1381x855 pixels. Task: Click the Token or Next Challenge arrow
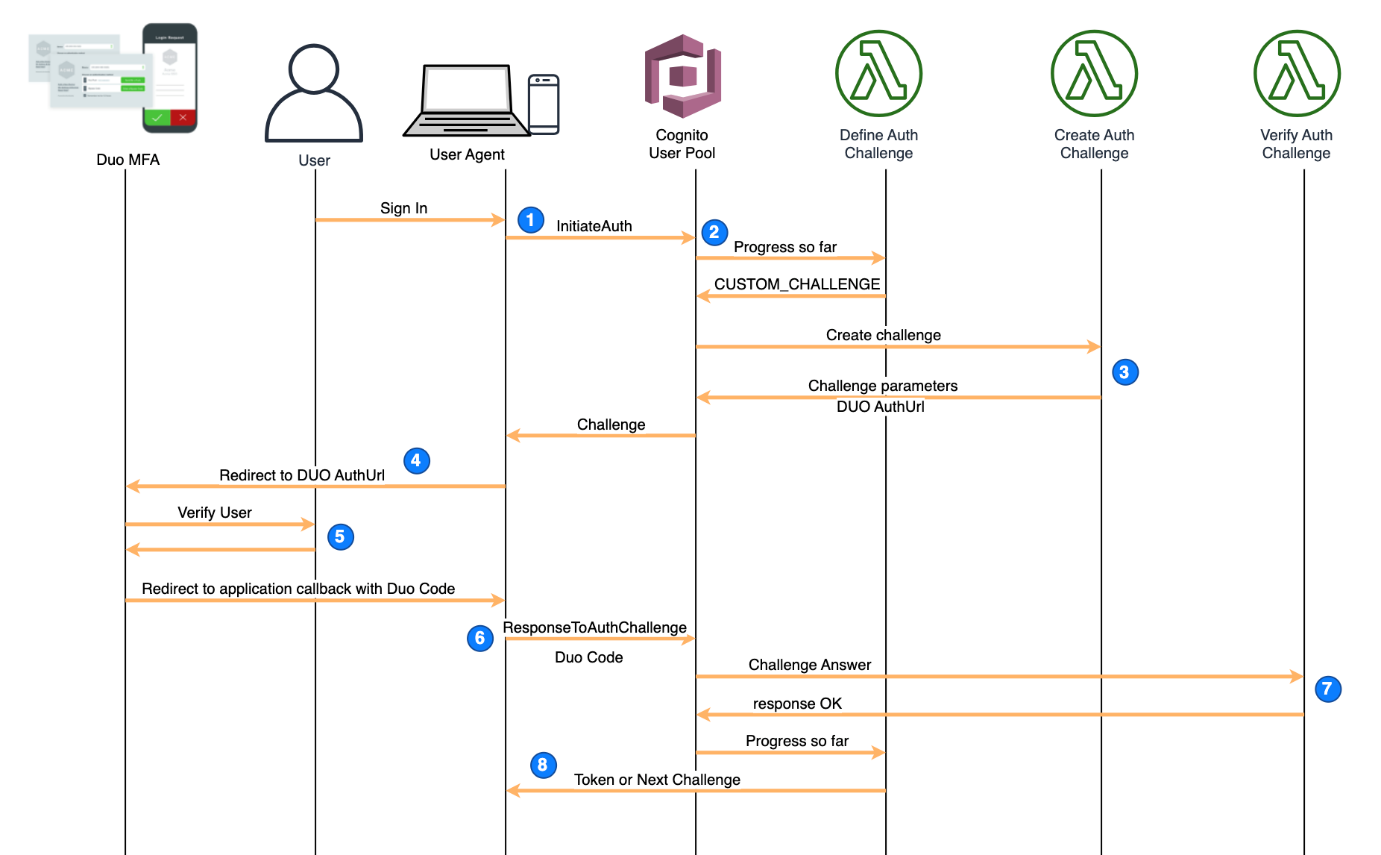658,780
